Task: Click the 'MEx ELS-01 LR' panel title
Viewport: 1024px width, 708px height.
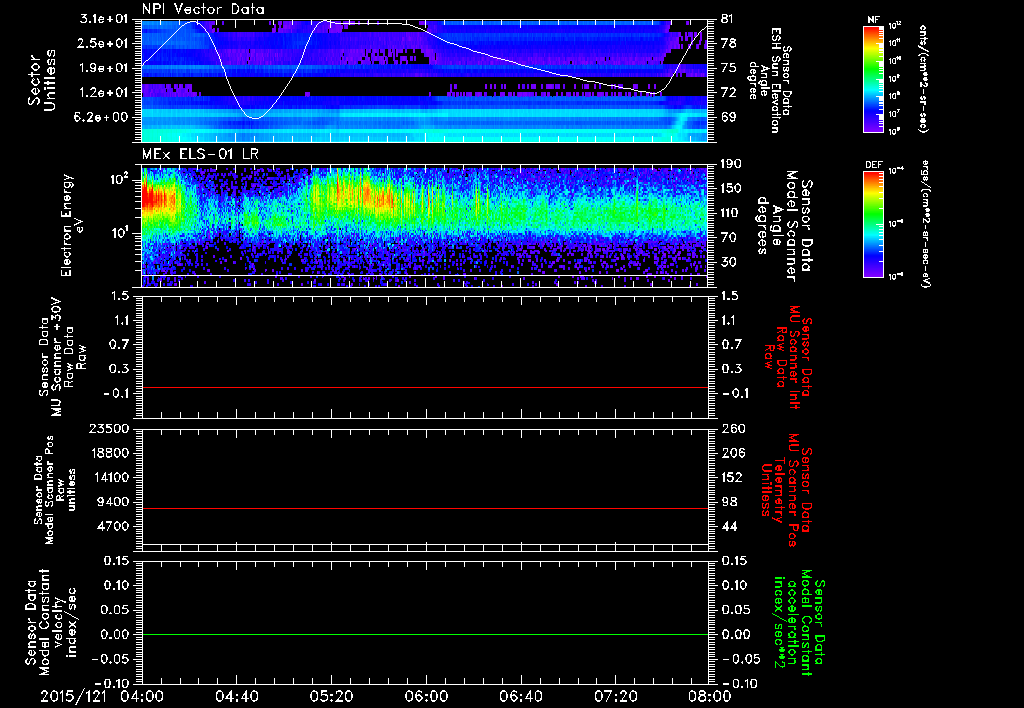Action: [x=199, y=154]
